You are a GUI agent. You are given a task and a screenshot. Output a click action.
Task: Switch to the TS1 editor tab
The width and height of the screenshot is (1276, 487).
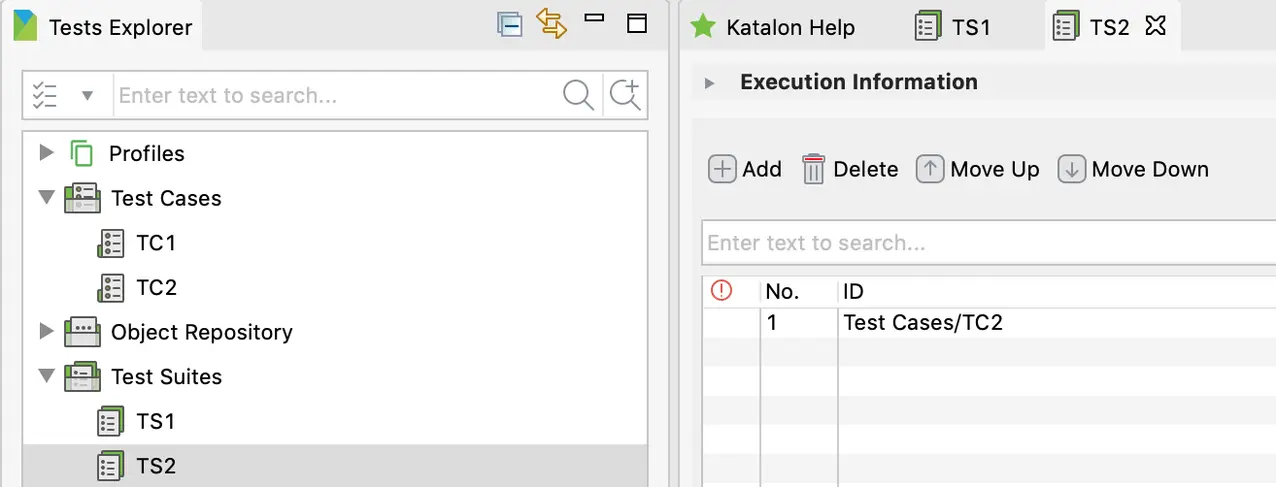pos(954,27)
